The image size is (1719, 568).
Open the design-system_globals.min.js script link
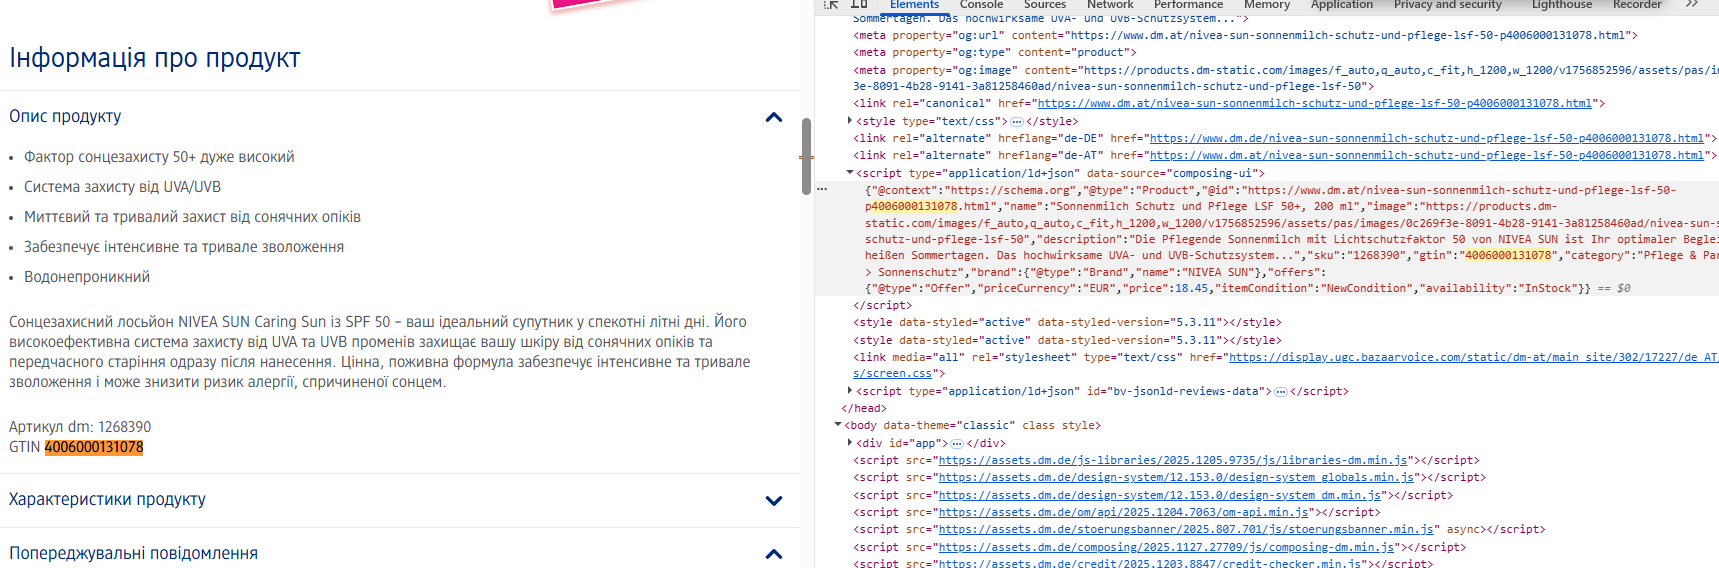click(1176, 478)
